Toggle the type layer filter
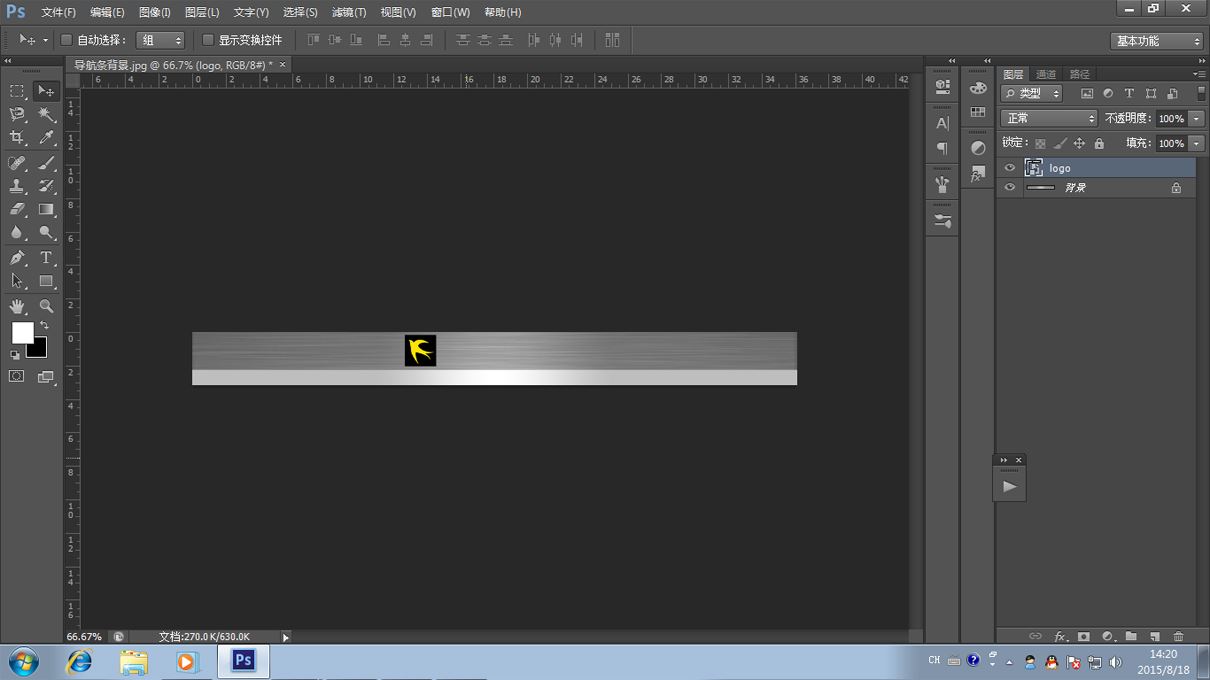The image size is (1210, 680). pyautogui.click(x=1129, y=93)
